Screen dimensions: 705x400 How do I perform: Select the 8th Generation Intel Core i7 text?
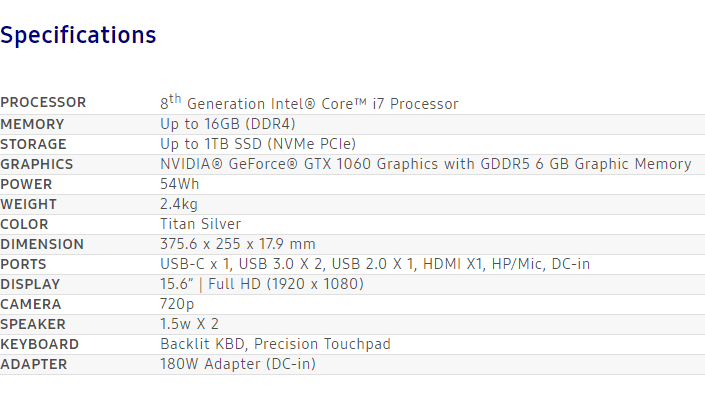309,103
